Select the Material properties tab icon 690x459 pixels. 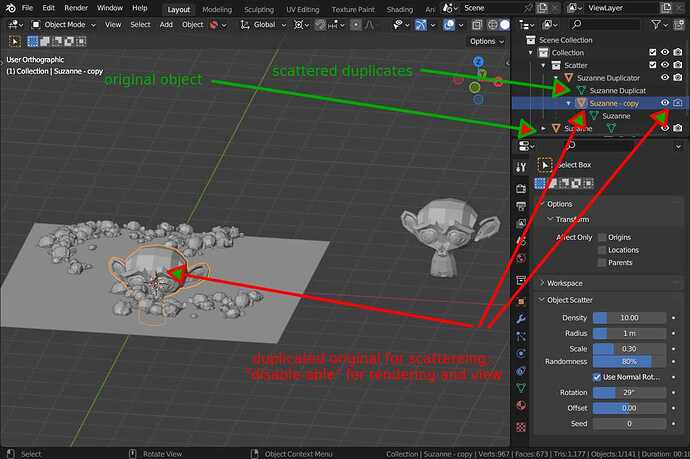(x=521, y=405)
